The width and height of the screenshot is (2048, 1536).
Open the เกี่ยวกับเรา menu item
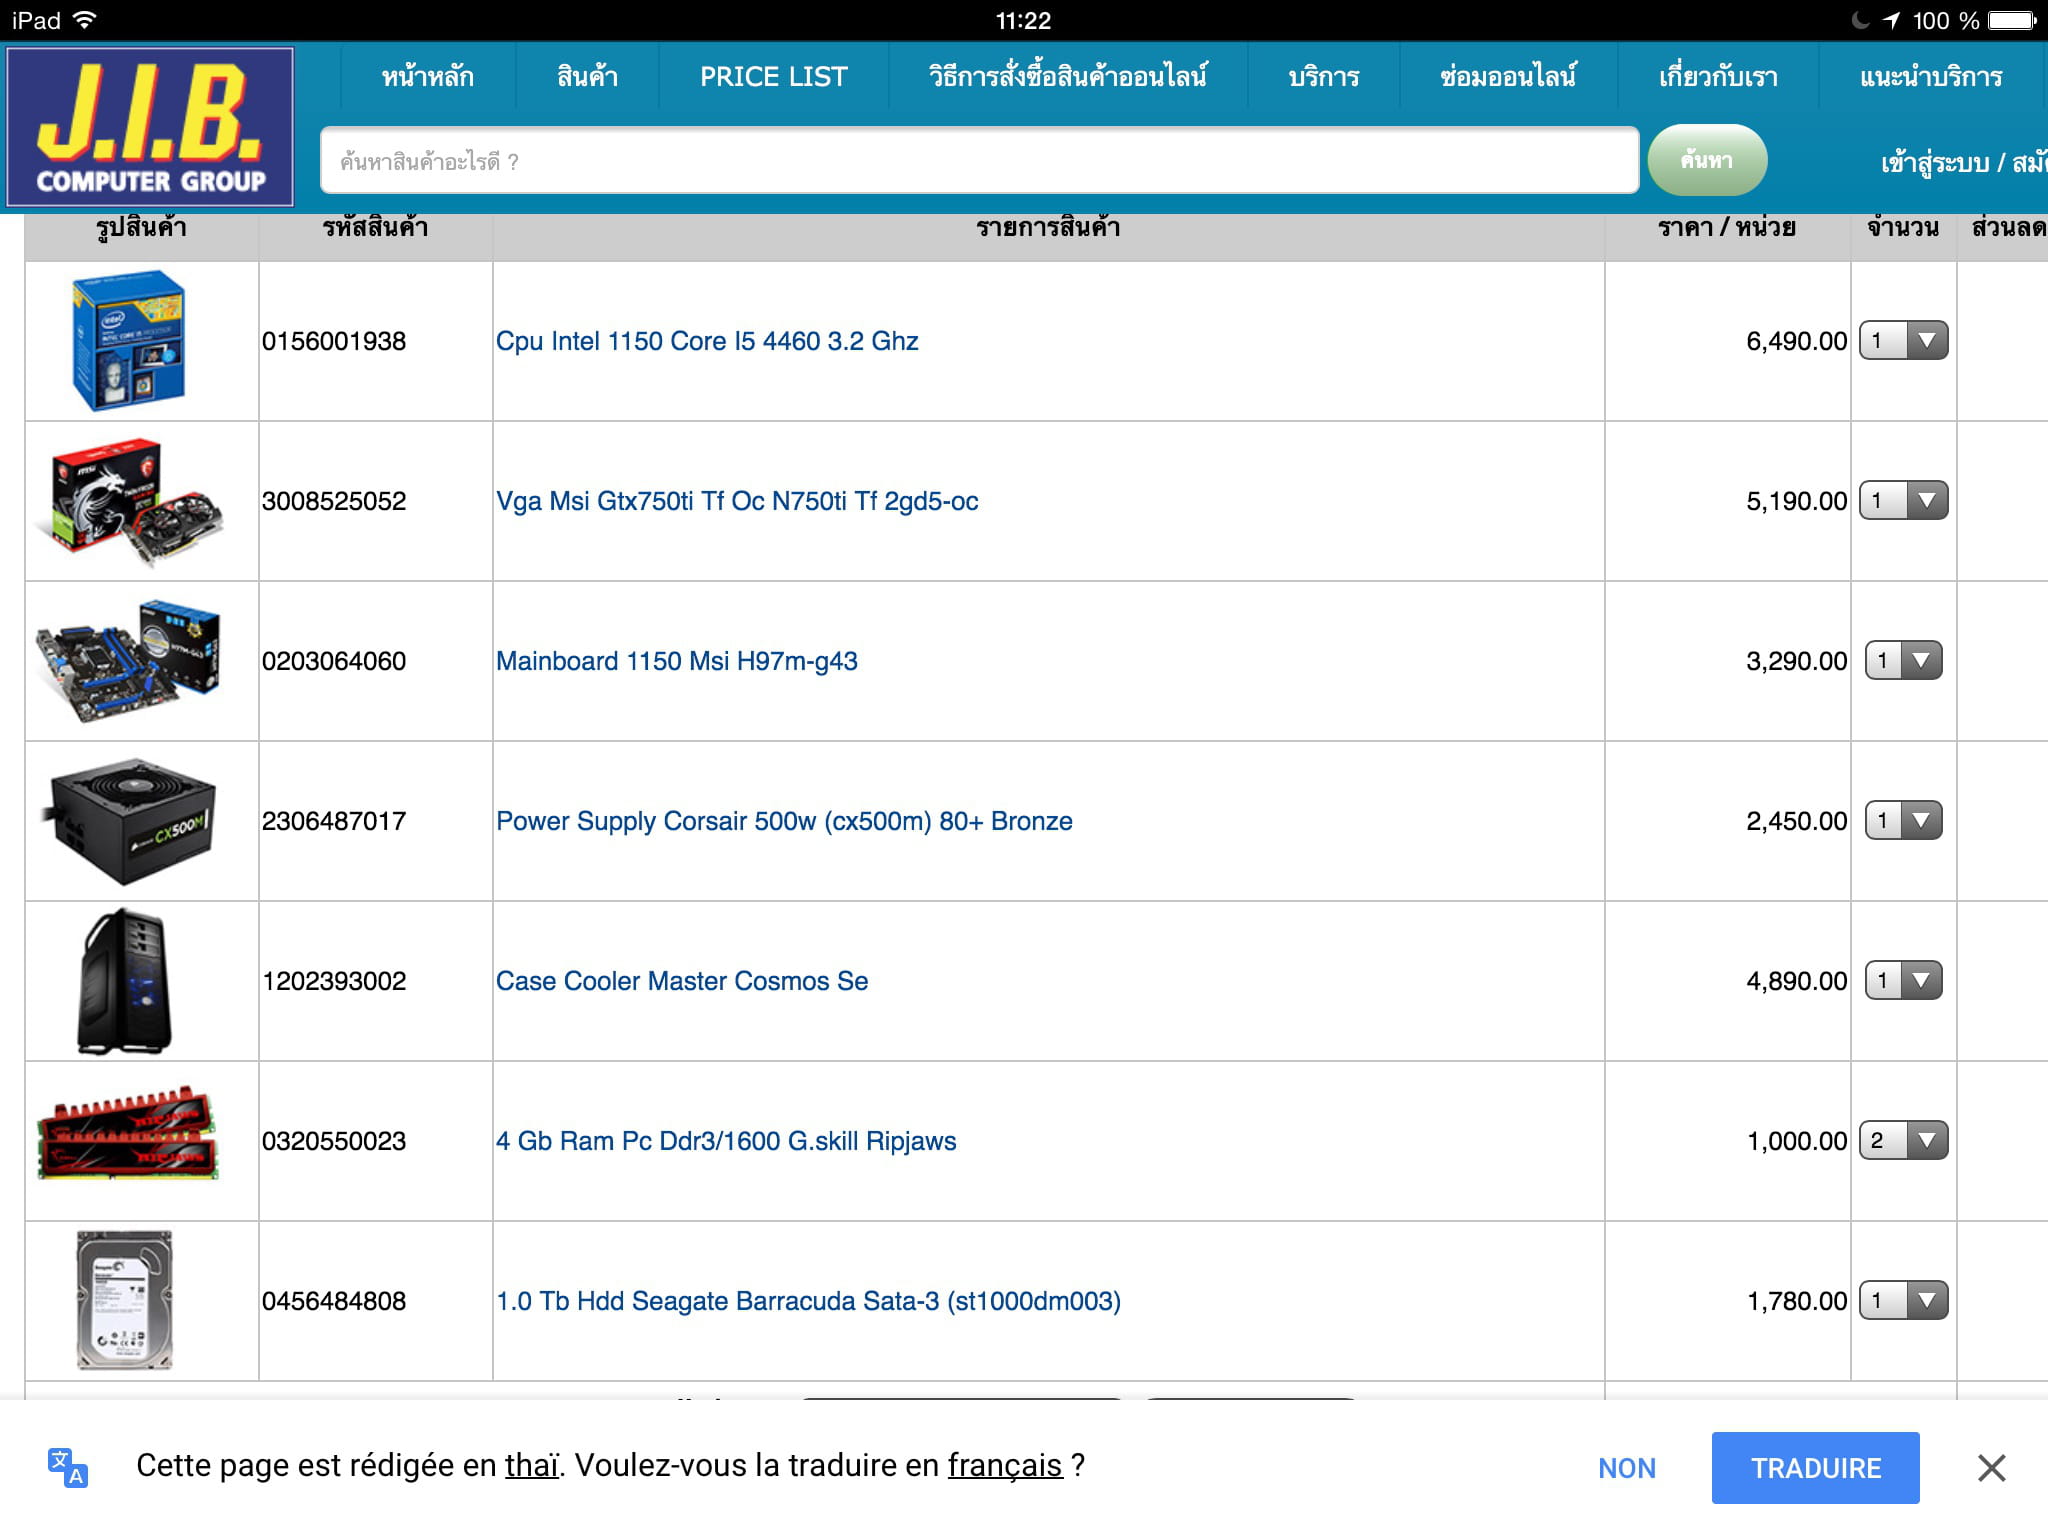pyautogui.click(x=1717, y=77)
